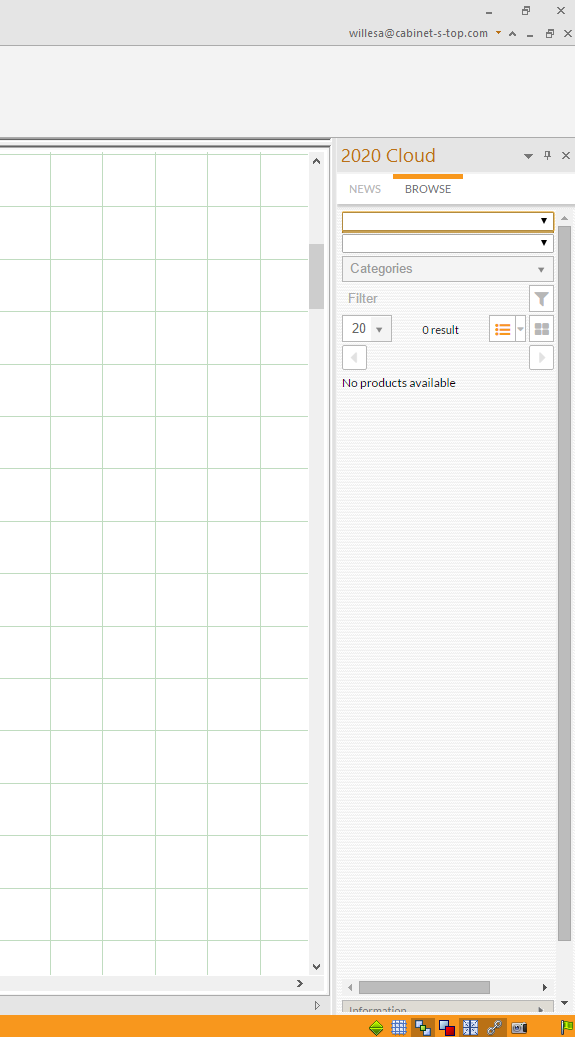The height and width of the screenshot is (1037, 575).
Task: Click the chain link icon in status bar
Action: [494, 1028]
